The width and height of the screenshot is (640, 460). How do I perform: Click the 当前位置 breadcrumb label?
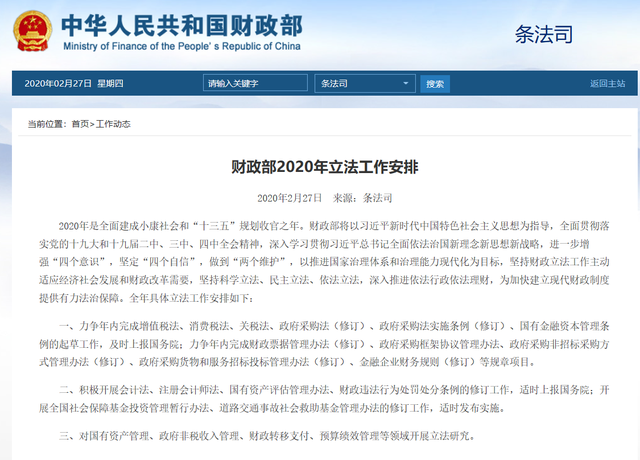(45, 124)
